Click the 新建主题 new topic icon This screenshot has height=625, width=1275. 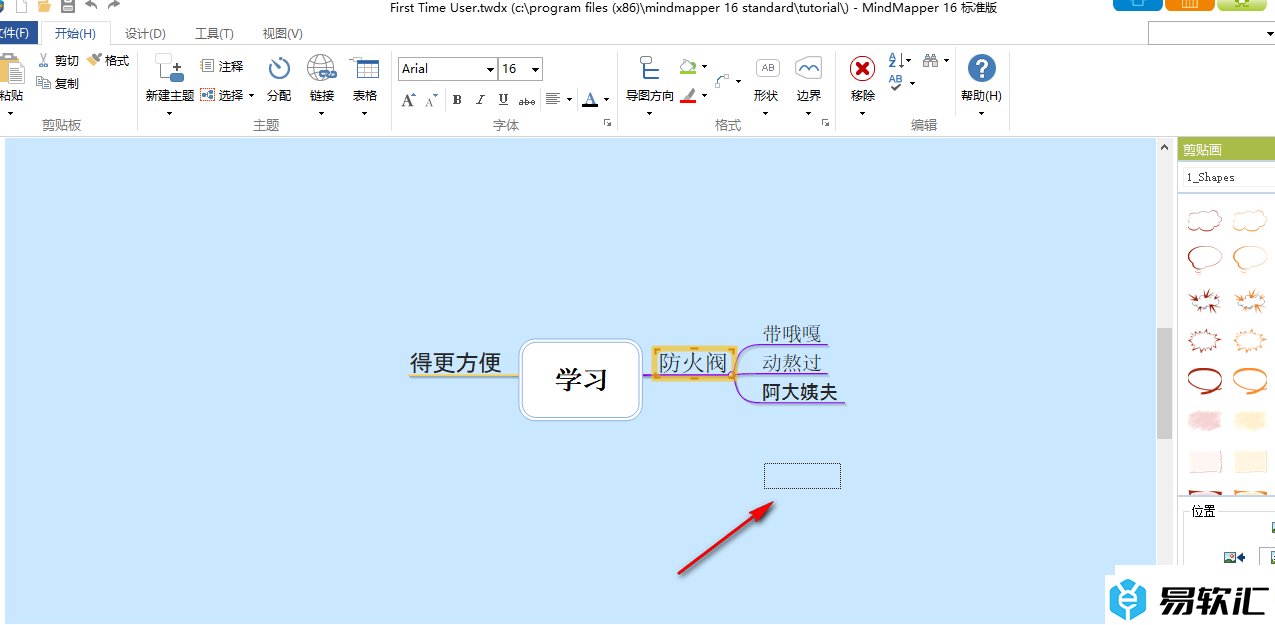[170, 68]
